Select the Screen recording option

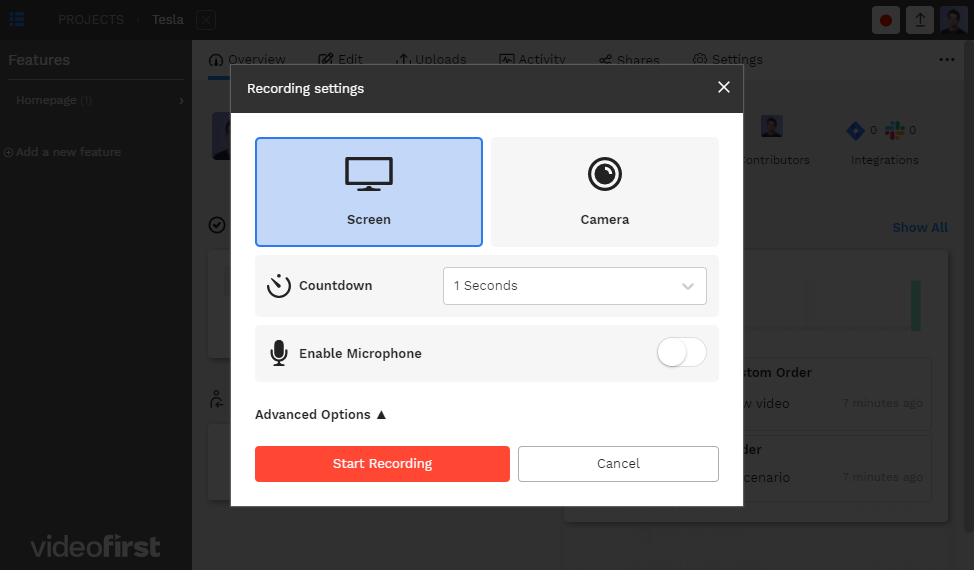pyautogui.click(x=368, y=191)
